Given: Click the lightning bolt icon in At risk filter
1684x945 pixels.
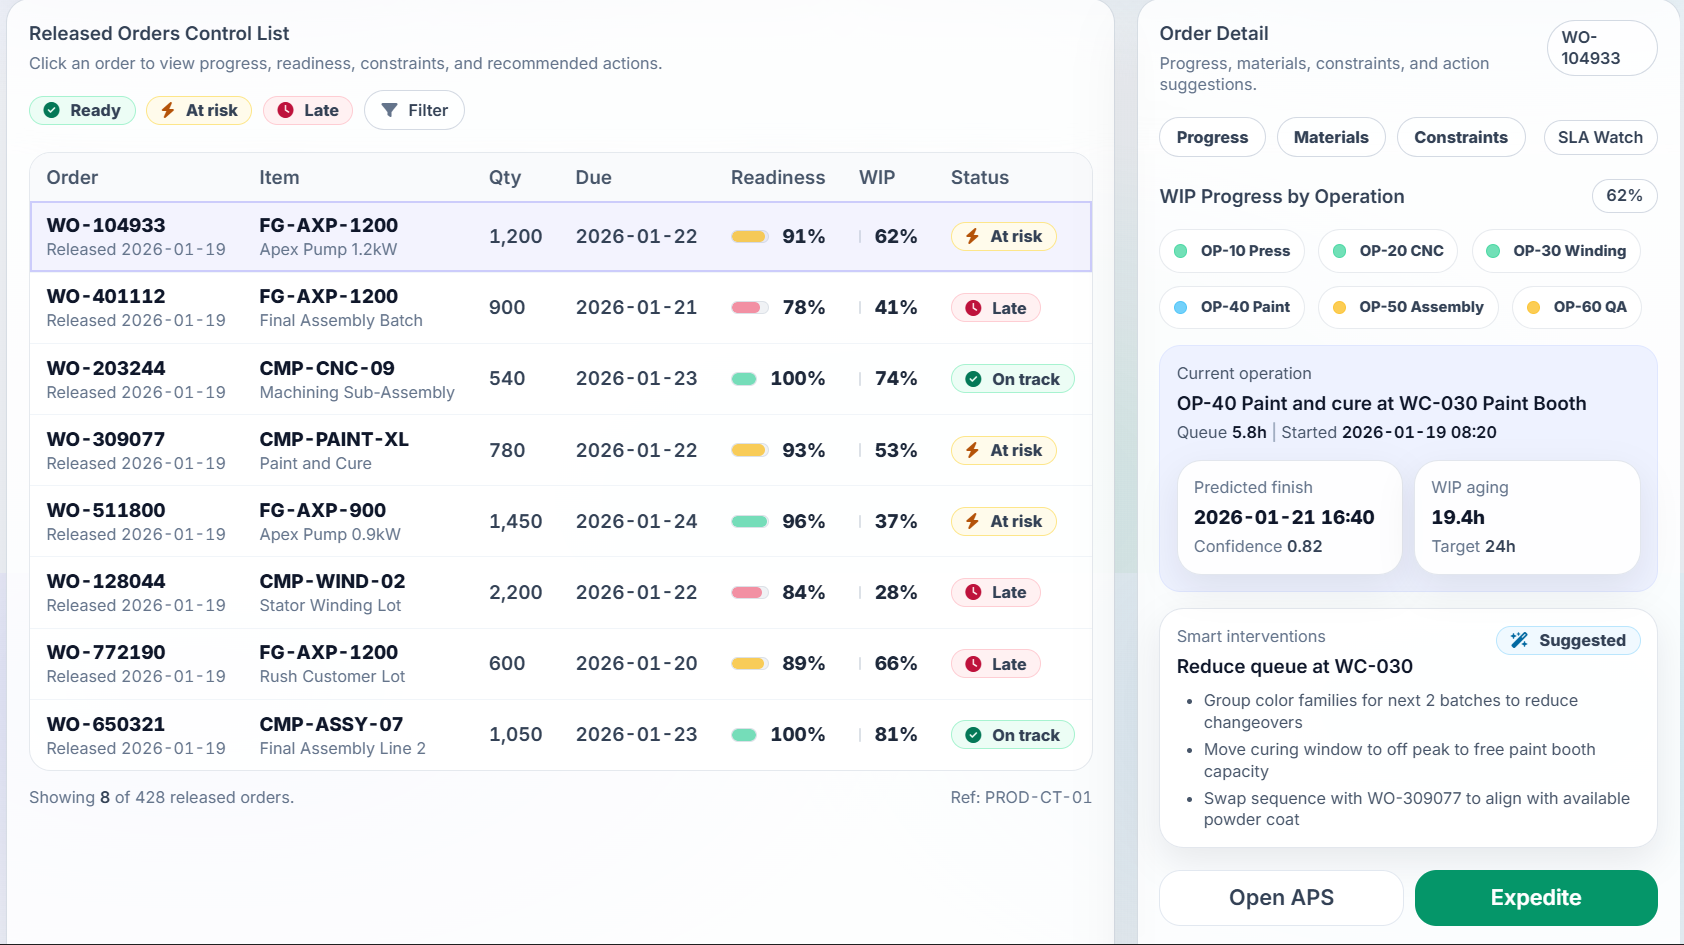Looking at the screenshot, I should 168,111.
